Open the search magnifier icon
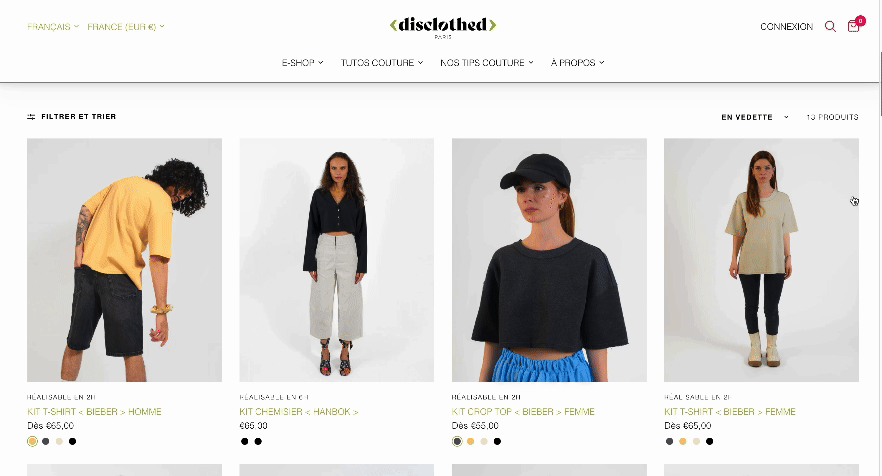The width and height of the screenshot is (882, 476). click(x=830, y=26)
